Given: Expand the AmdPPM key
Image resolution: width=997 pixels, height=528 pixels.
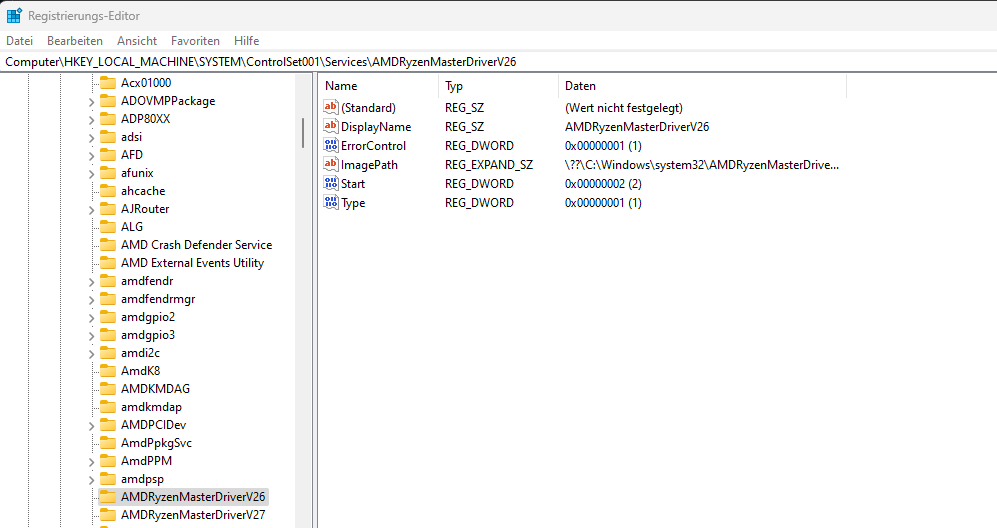Looking at the screenshot, I should coord(91,461).
